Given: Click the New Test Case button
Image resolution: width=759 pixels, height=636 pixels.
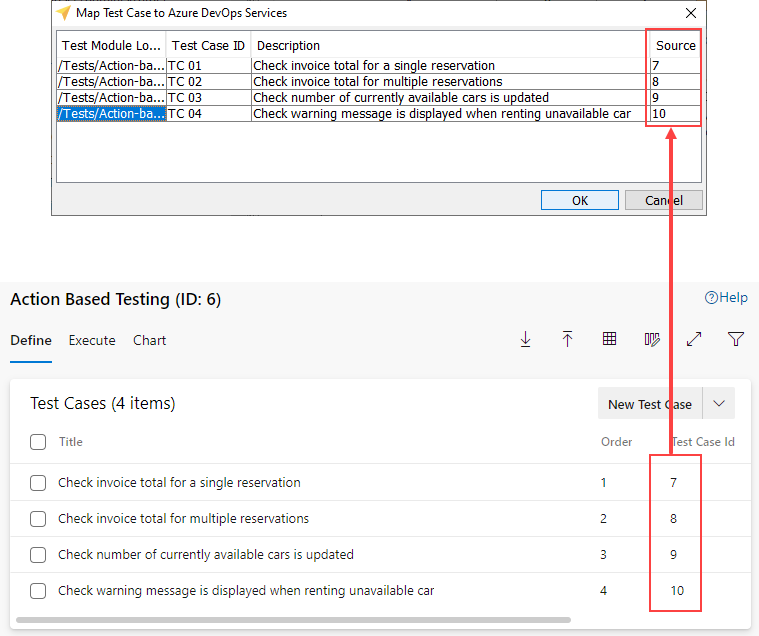Looking at the screenshot, I should point(650,403).
